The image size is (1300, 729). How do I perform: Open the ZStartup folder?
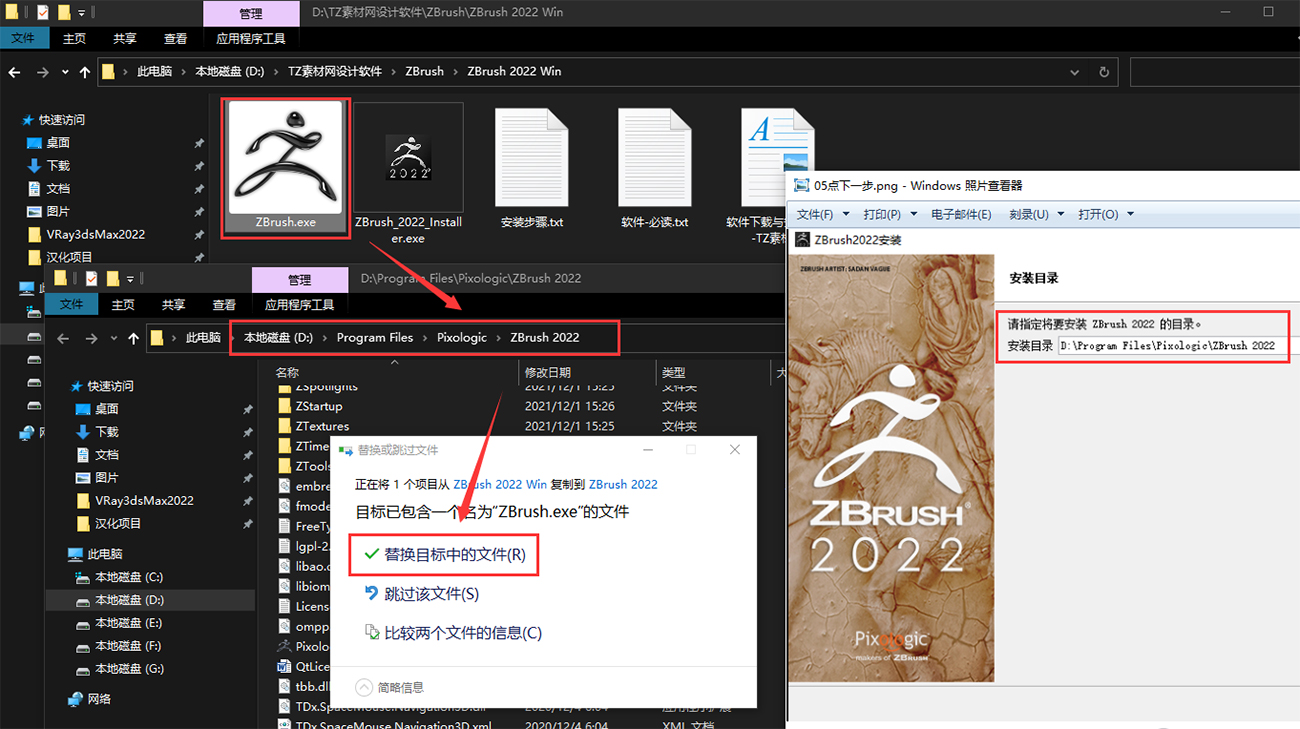coord(319,406)
